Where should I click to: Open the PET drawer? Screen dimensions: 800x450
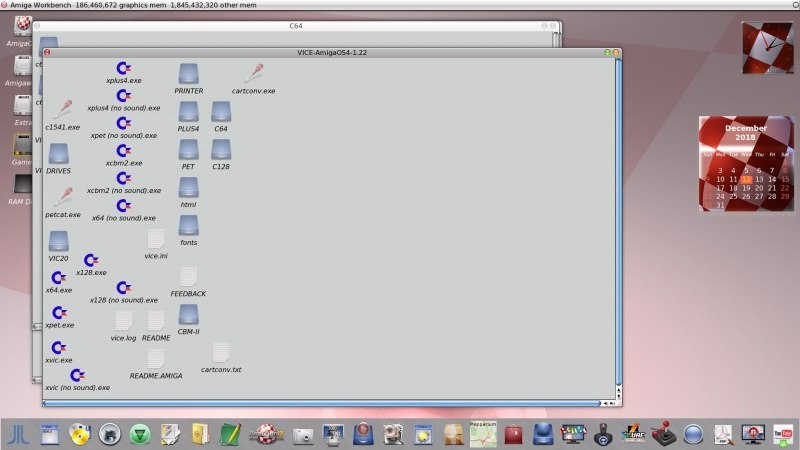click(188, 150)
